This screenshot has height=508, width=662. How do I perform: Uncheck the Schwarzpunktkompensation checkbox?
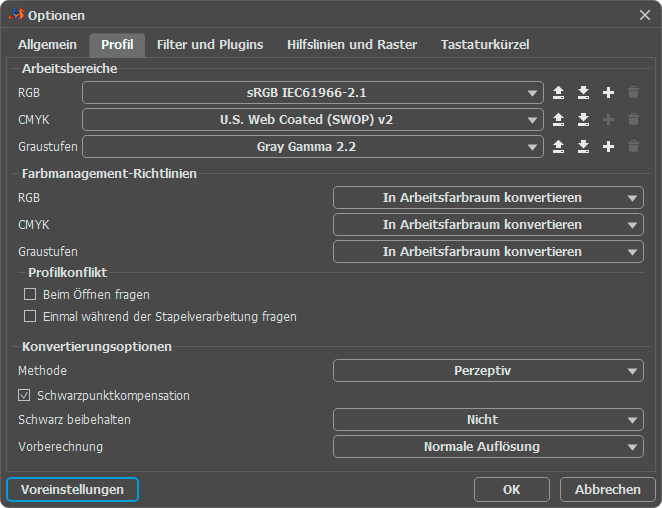point(24,396)
